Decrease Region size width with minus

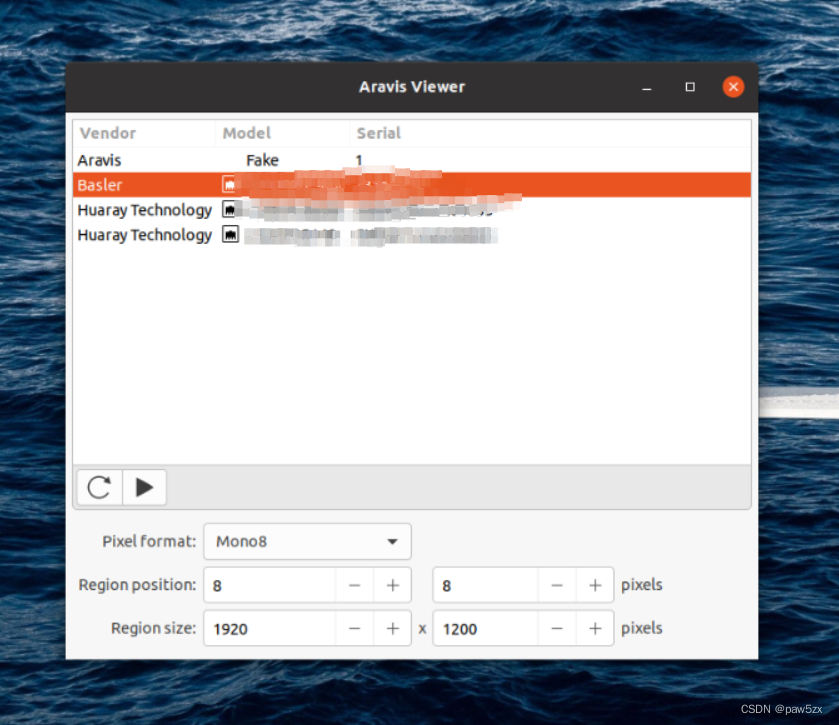coord(355,628)
